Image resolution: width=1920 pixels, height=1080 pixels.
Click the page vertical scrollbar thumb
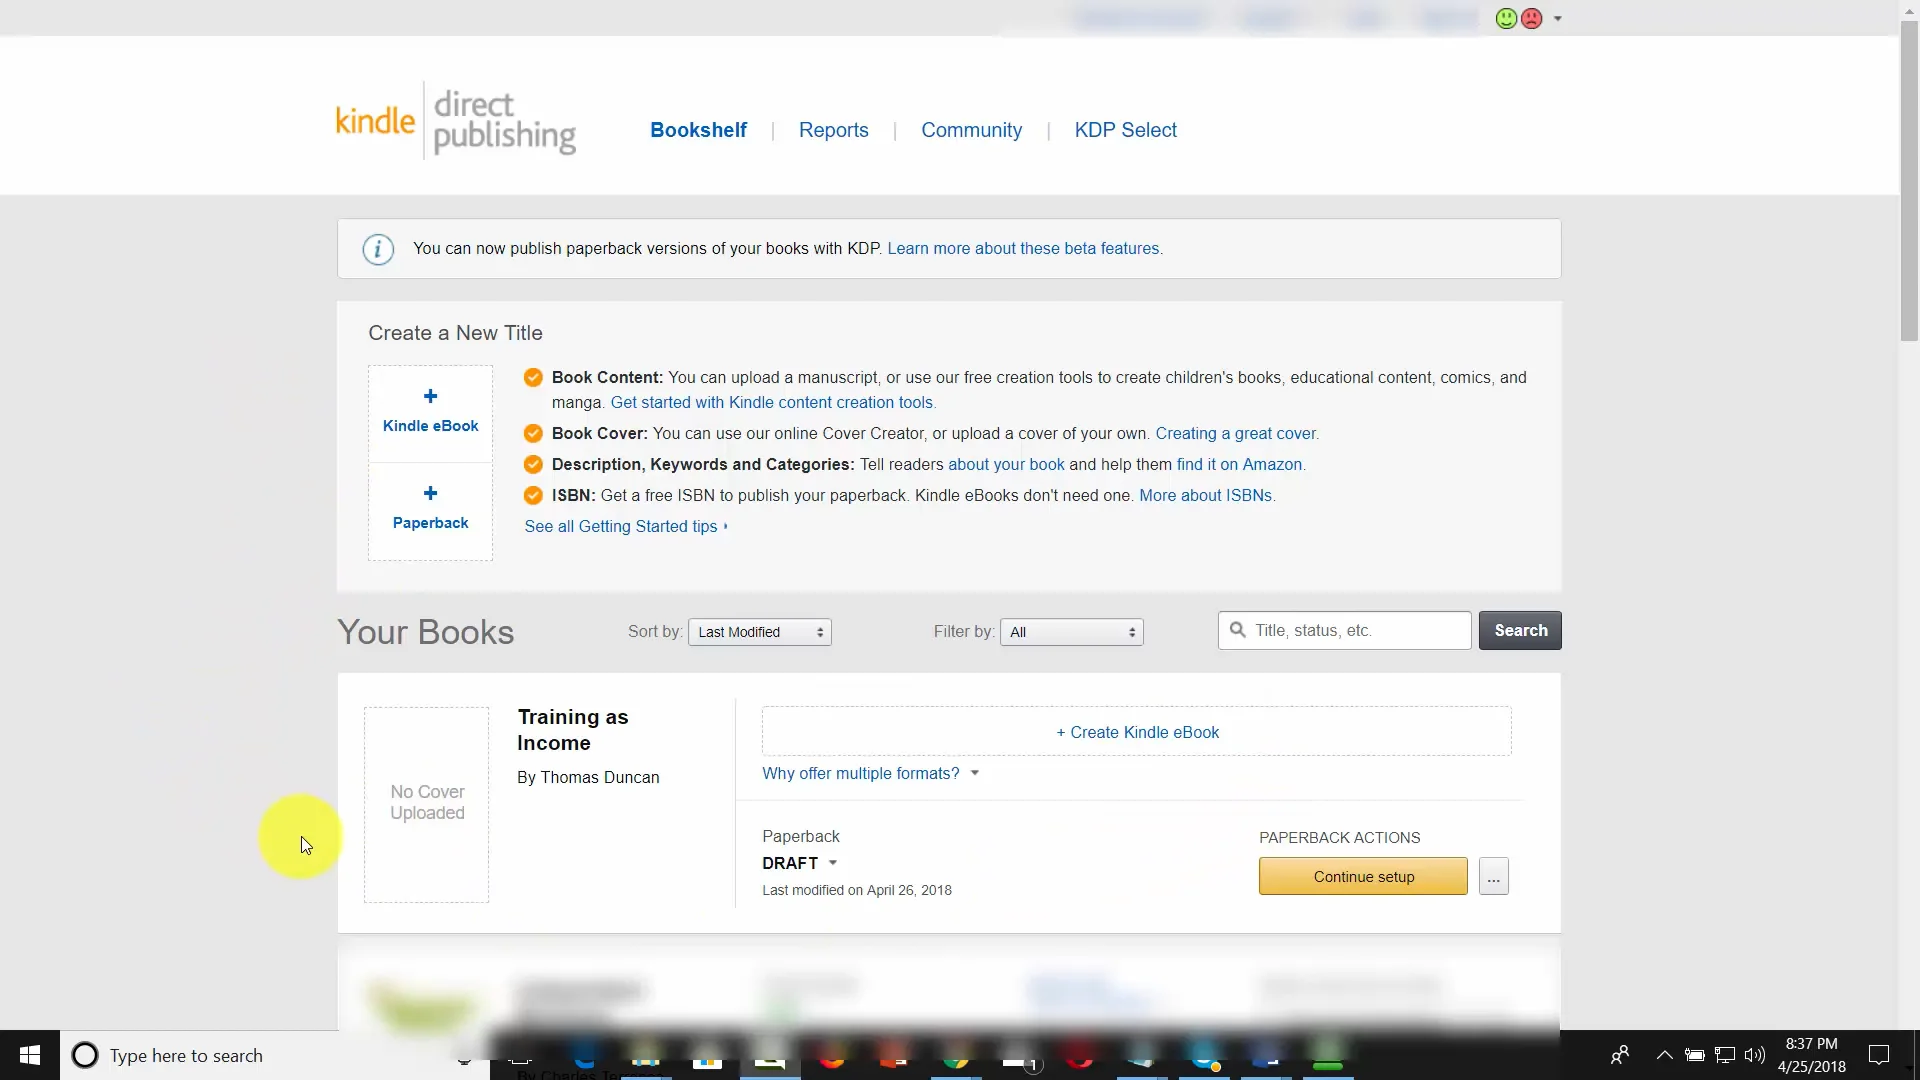pos(1909,180)
